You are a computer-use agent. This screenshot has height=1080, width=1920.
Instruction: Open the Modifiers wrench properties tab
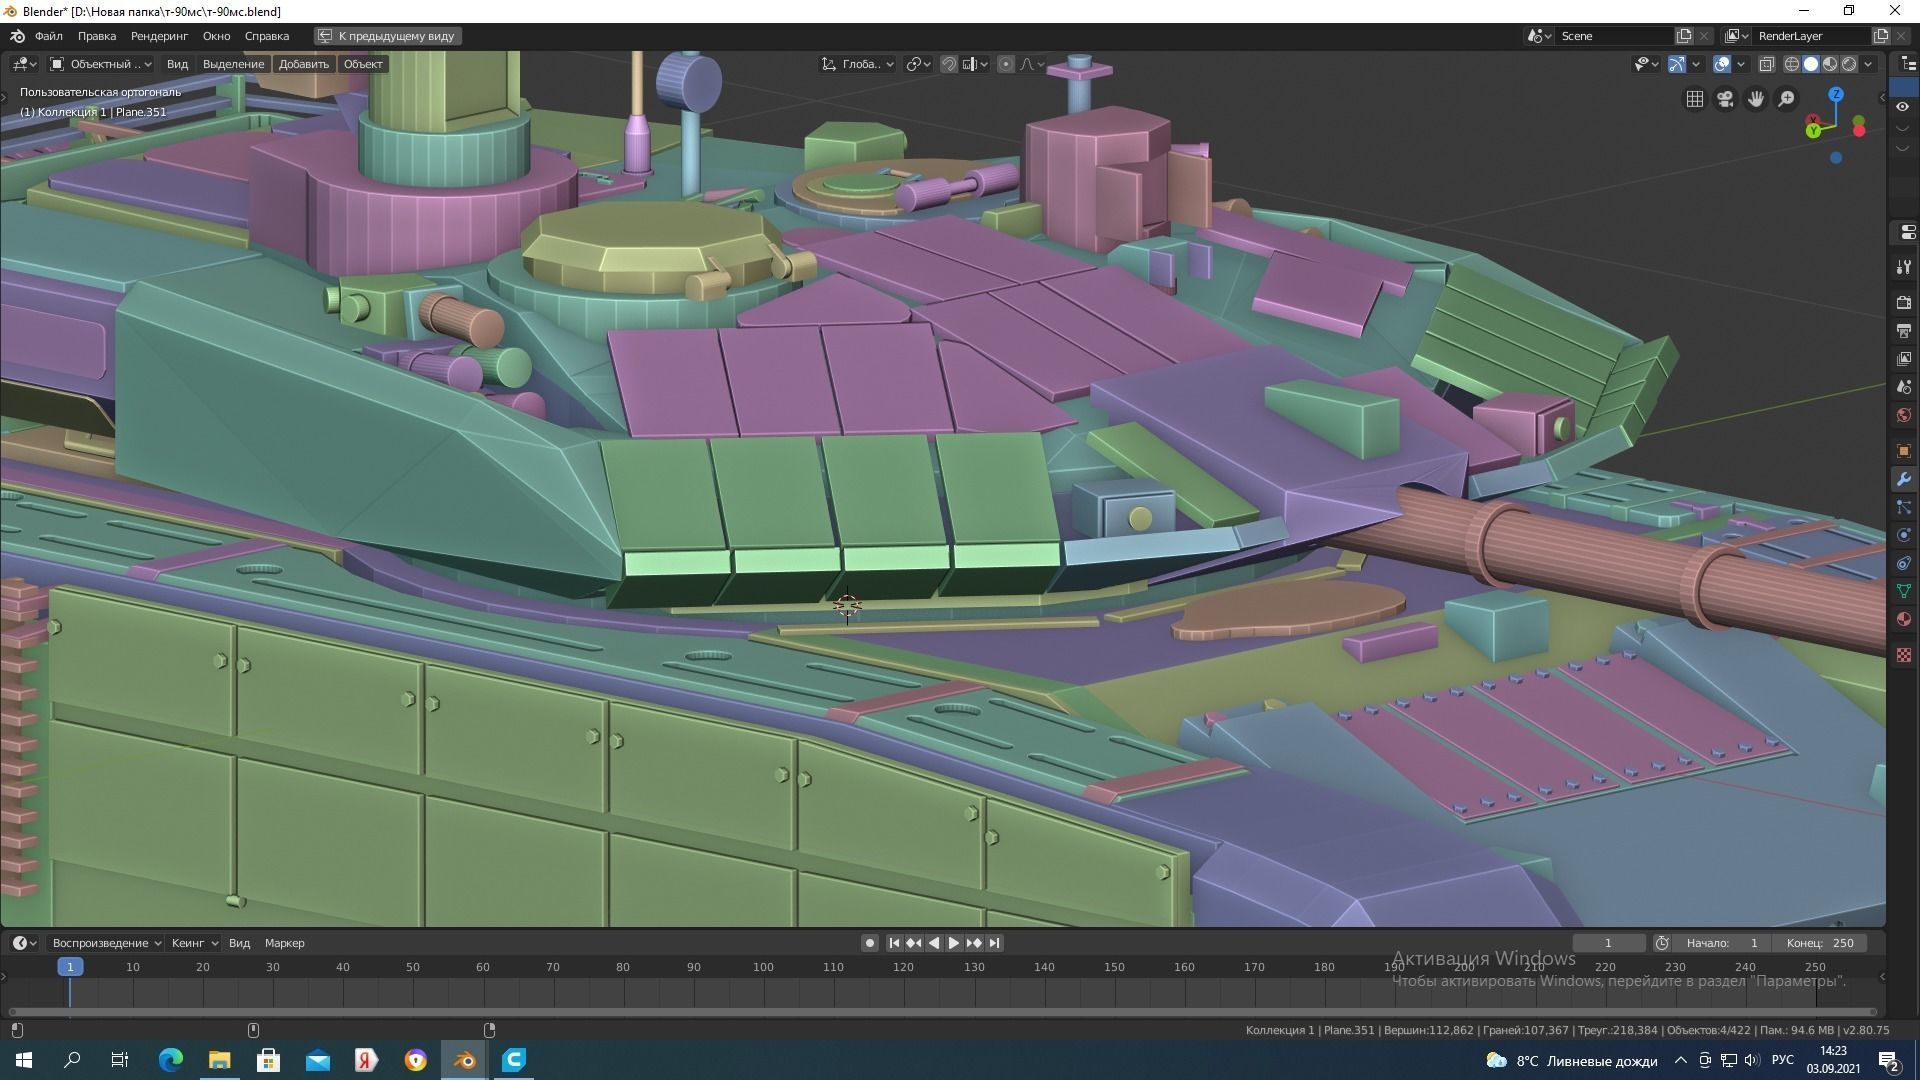pyautogui.click(x=1903, y=479)
